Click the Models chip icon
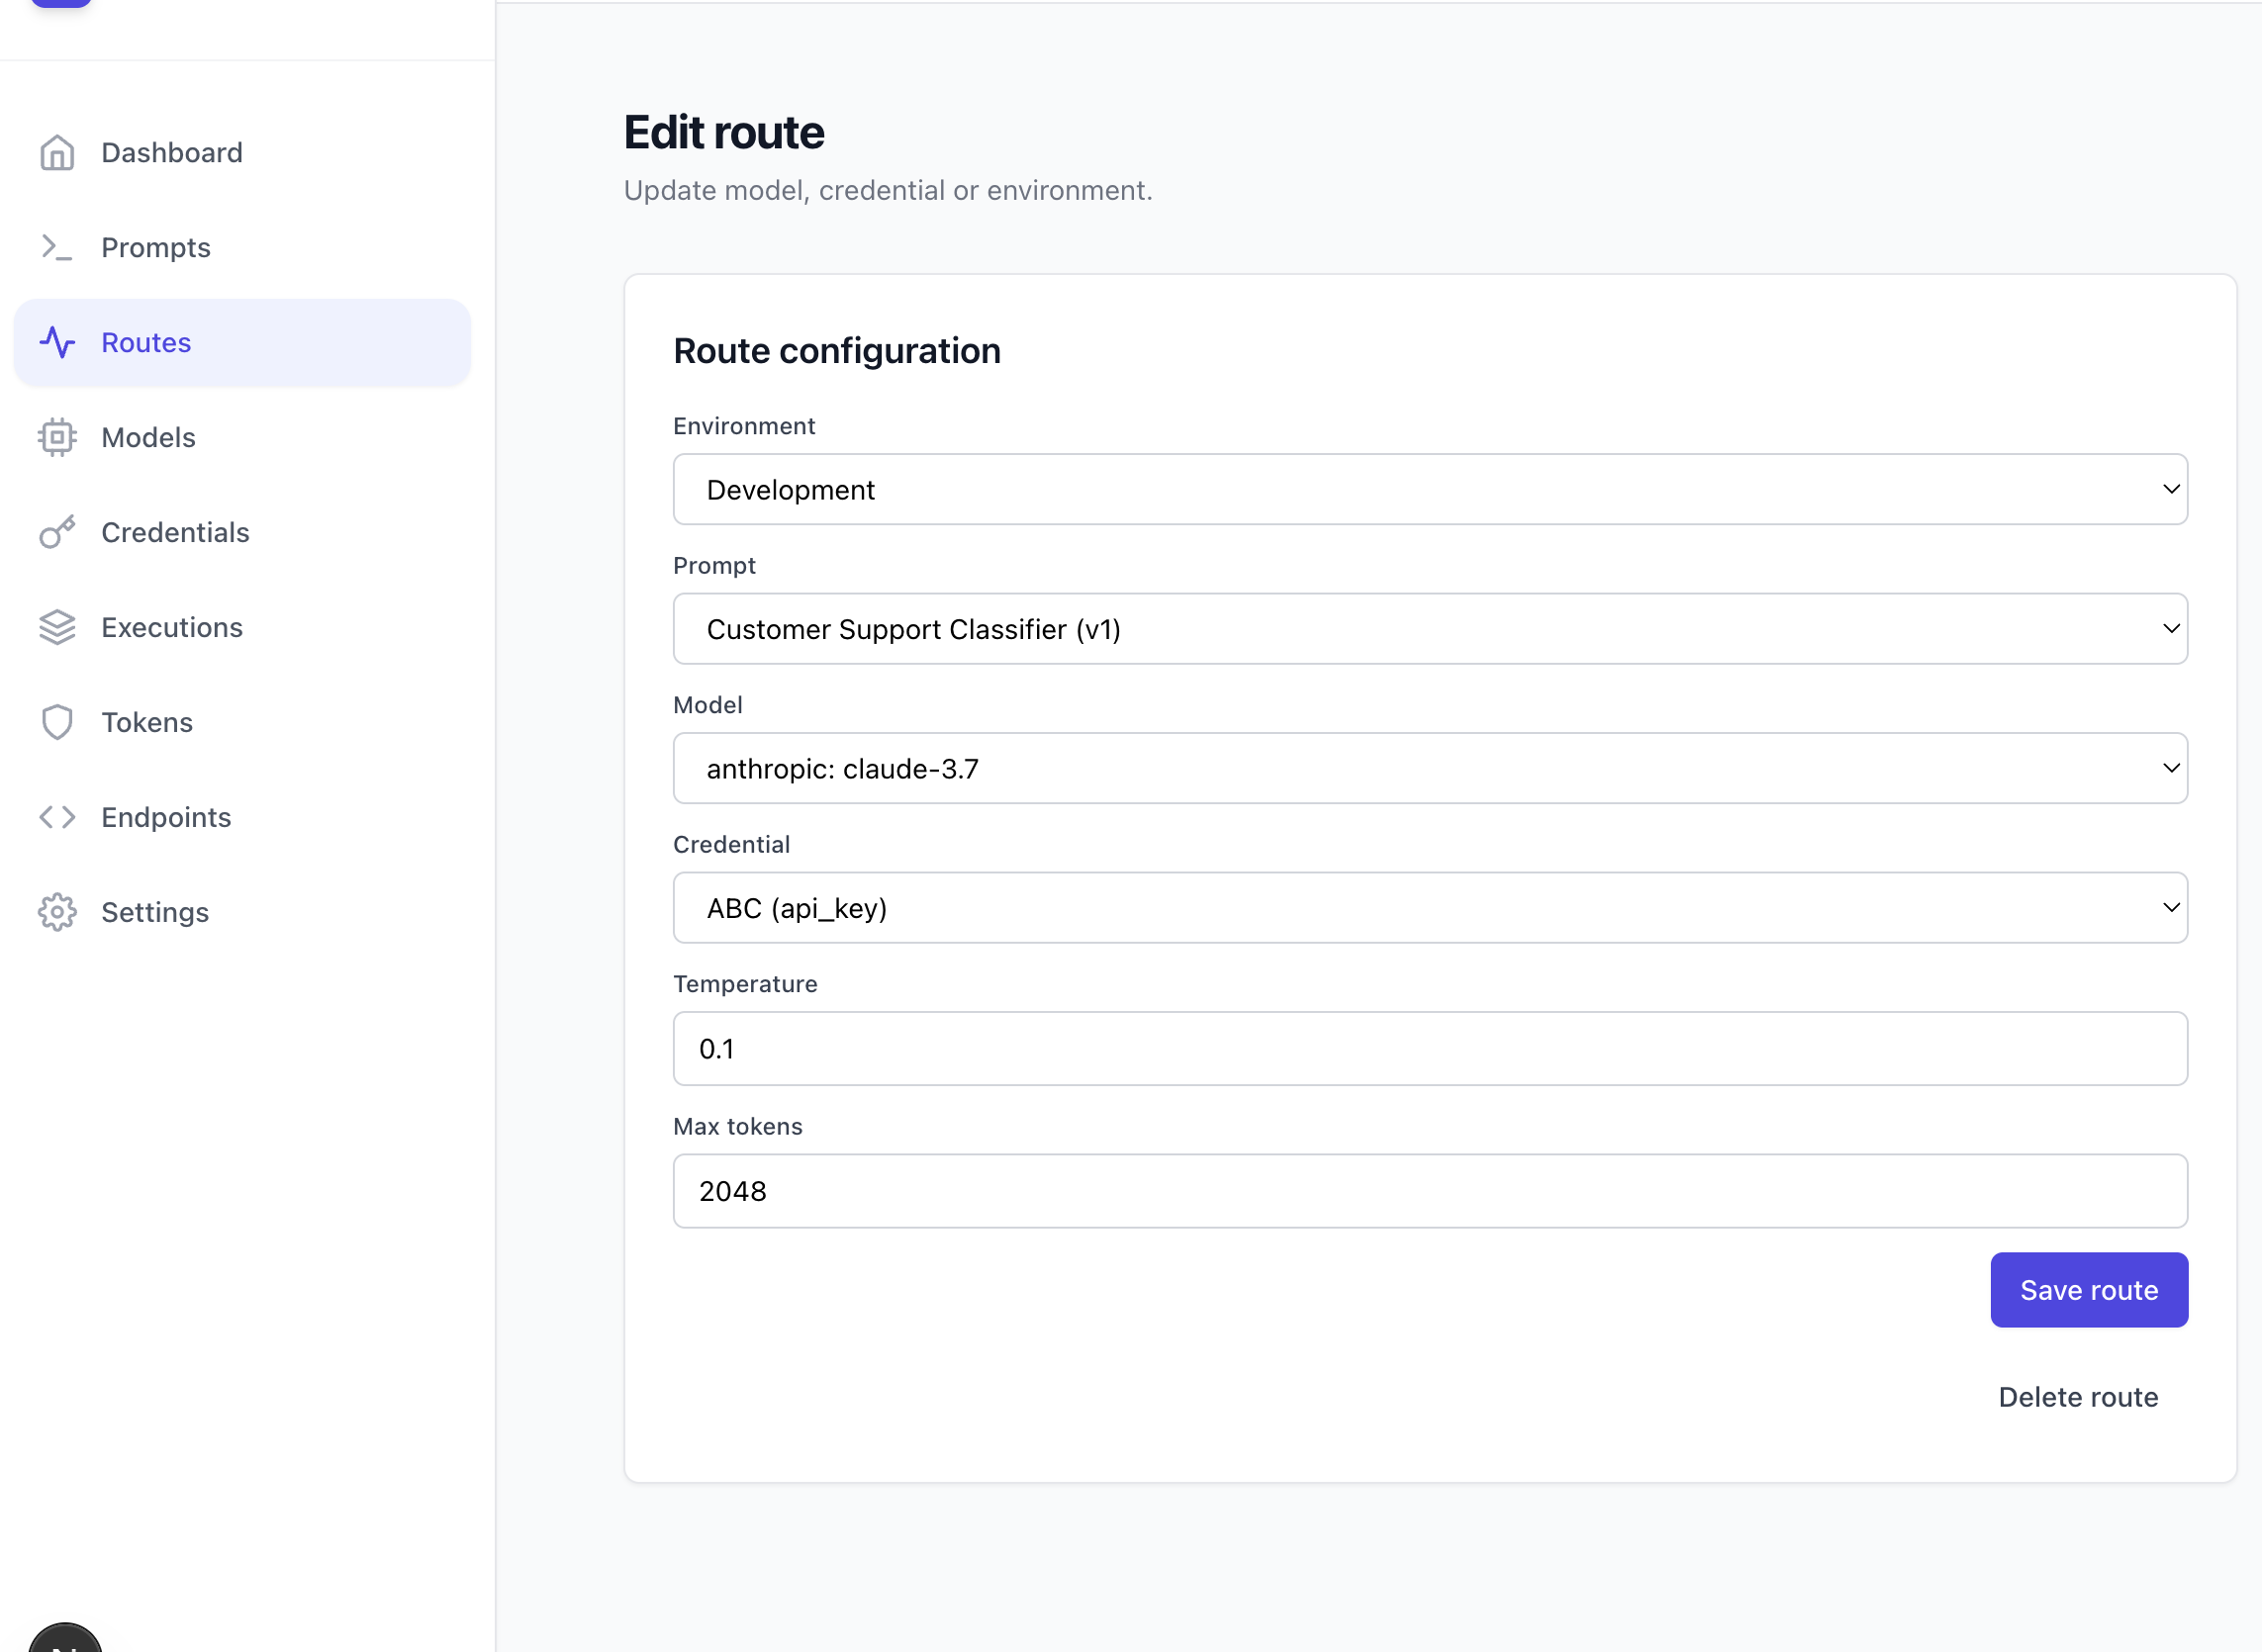This screenshot has height=1652, width=2262. pos(57,437)
